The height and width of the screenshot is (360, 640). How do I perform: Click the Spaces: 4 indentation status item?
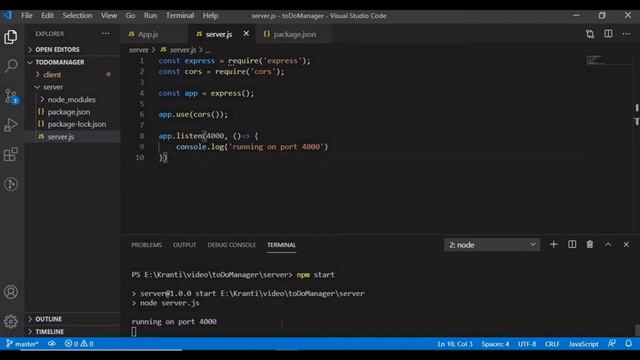coord(495,344)
